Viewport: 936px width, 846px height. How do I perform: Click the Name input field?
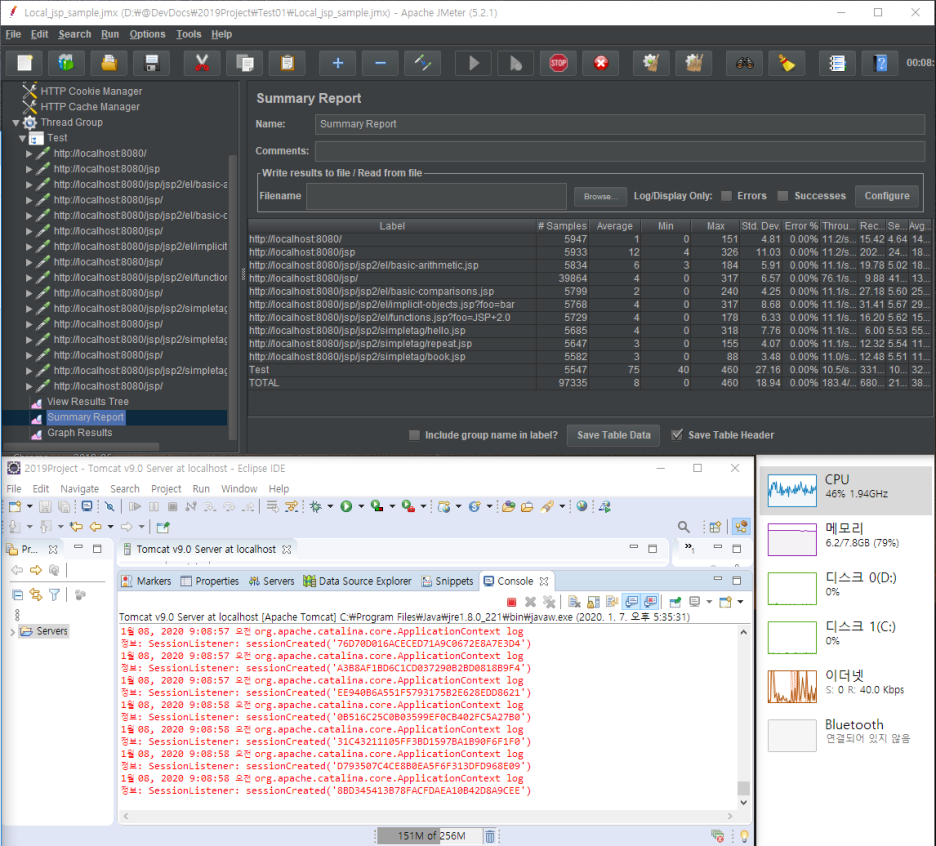tap(620, 124)
